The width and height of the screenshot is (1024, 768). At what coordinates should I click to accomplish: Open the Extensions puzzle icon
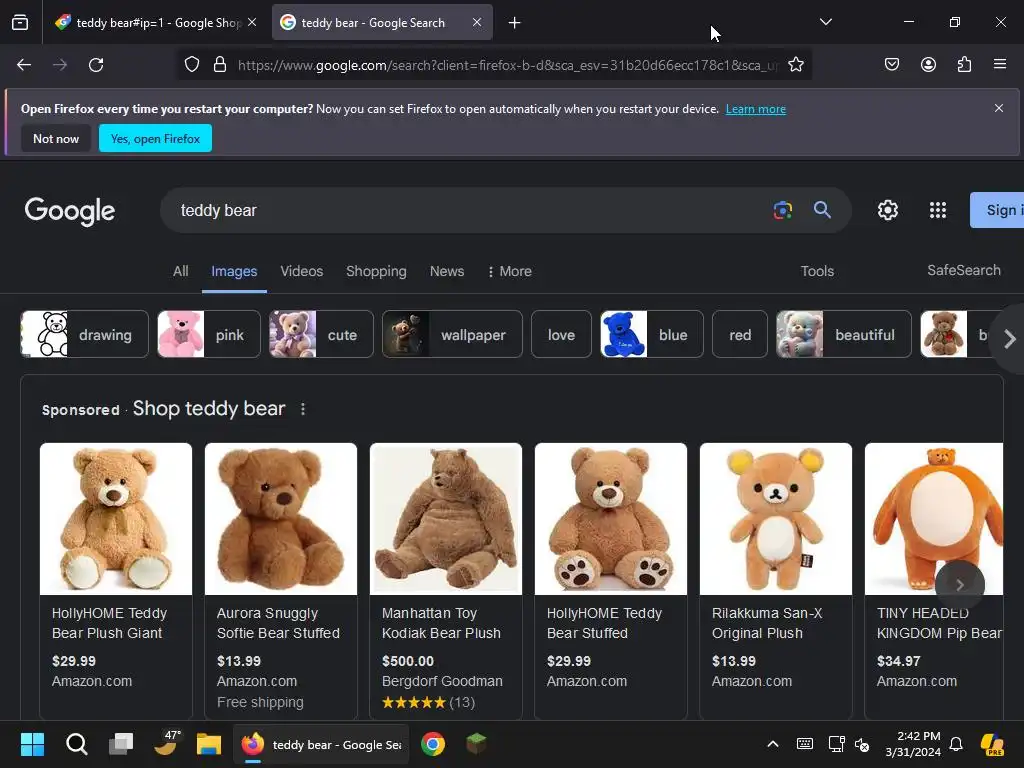click(x=964, y=64)
